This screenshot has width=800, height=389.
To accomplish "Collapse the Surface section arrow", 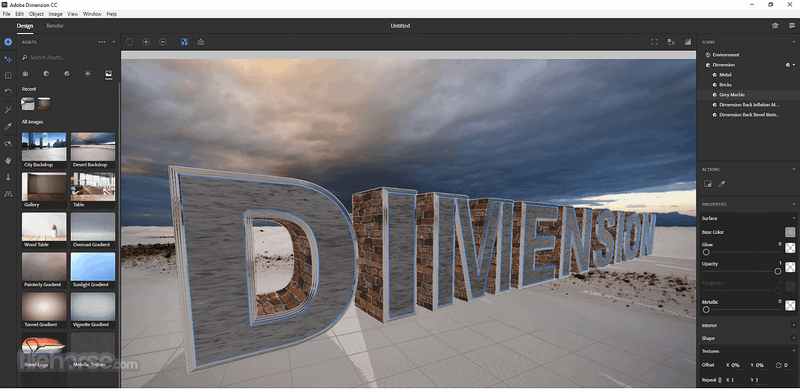I will [793, 218].
